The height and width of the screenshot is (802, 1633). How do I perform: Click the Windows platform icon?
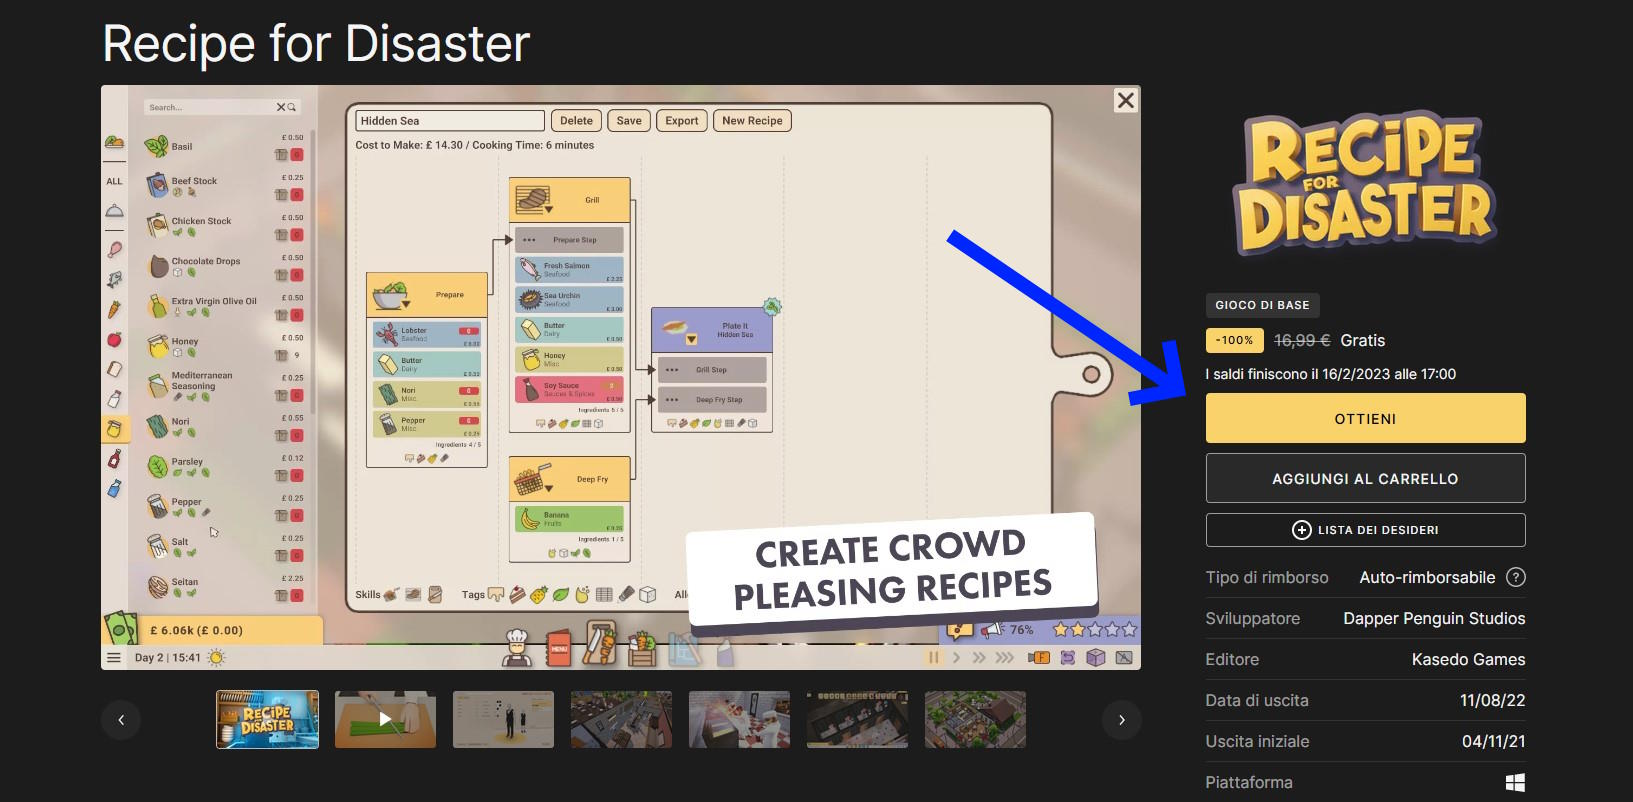1515,782
